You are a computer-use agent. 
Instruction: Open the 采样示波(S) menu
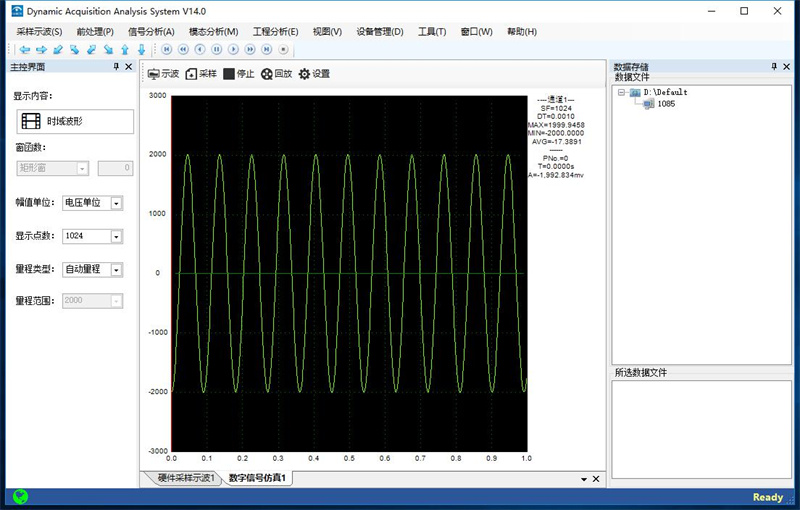39,32
